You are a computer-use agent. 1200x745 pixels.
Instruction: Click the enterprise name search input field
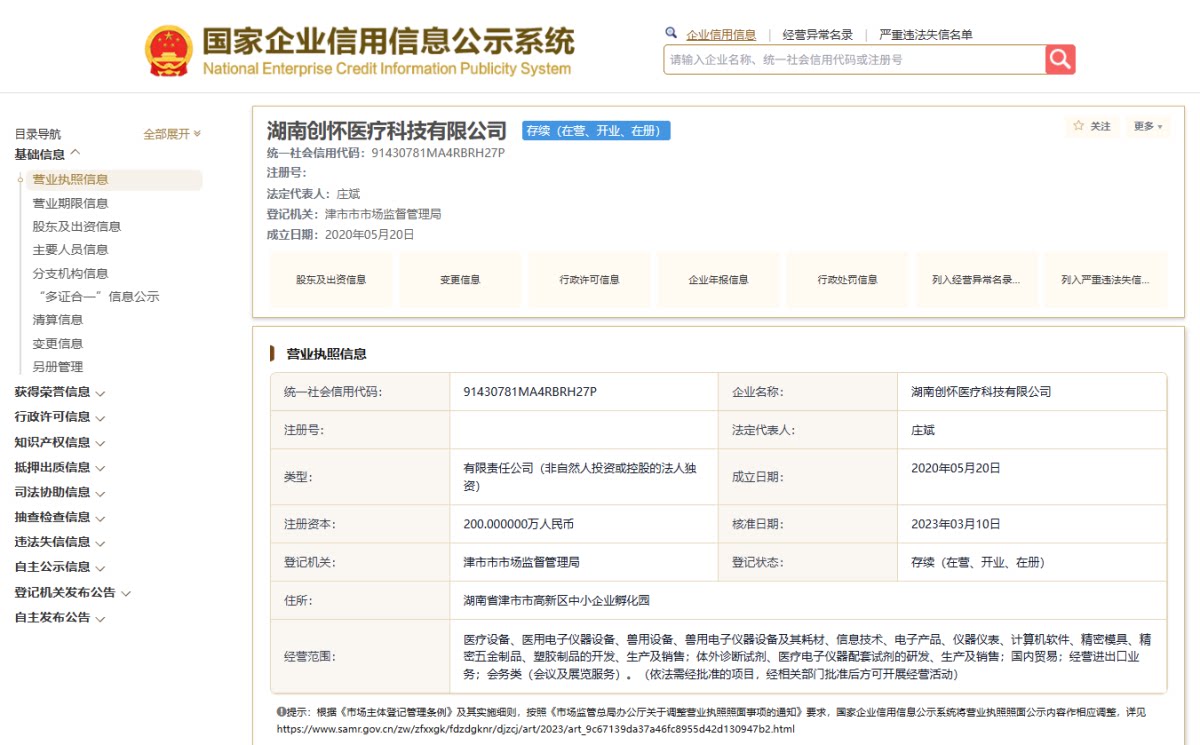pos(855,60)
